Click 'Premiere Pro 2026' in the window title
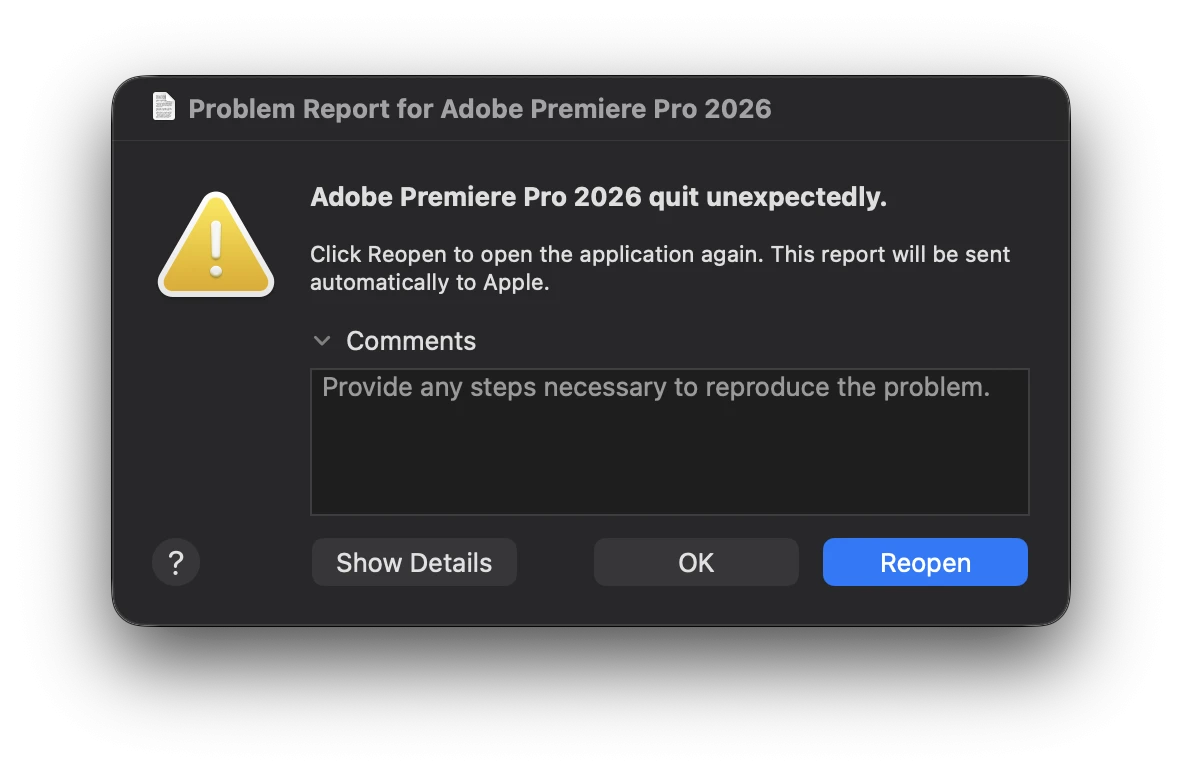The width and height of the screenshot is (1182, 774). (x=651, y=109)
